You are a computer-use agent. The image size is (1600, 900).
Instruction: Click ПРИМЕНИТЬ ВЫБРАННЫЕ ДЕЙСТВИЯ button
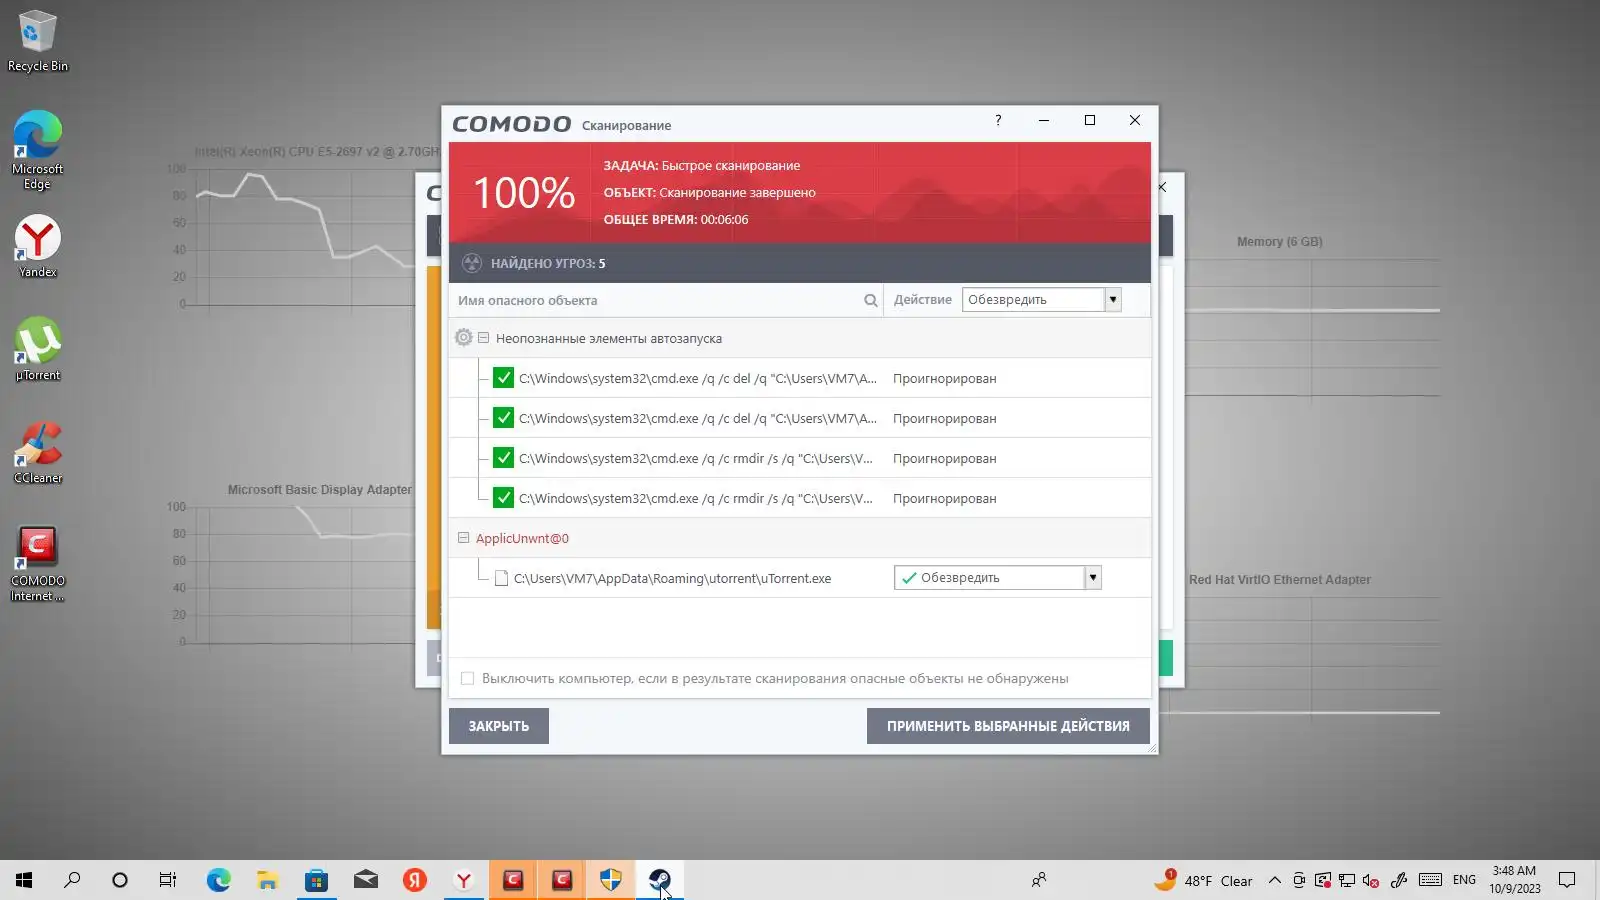[x=1008, y=726]
